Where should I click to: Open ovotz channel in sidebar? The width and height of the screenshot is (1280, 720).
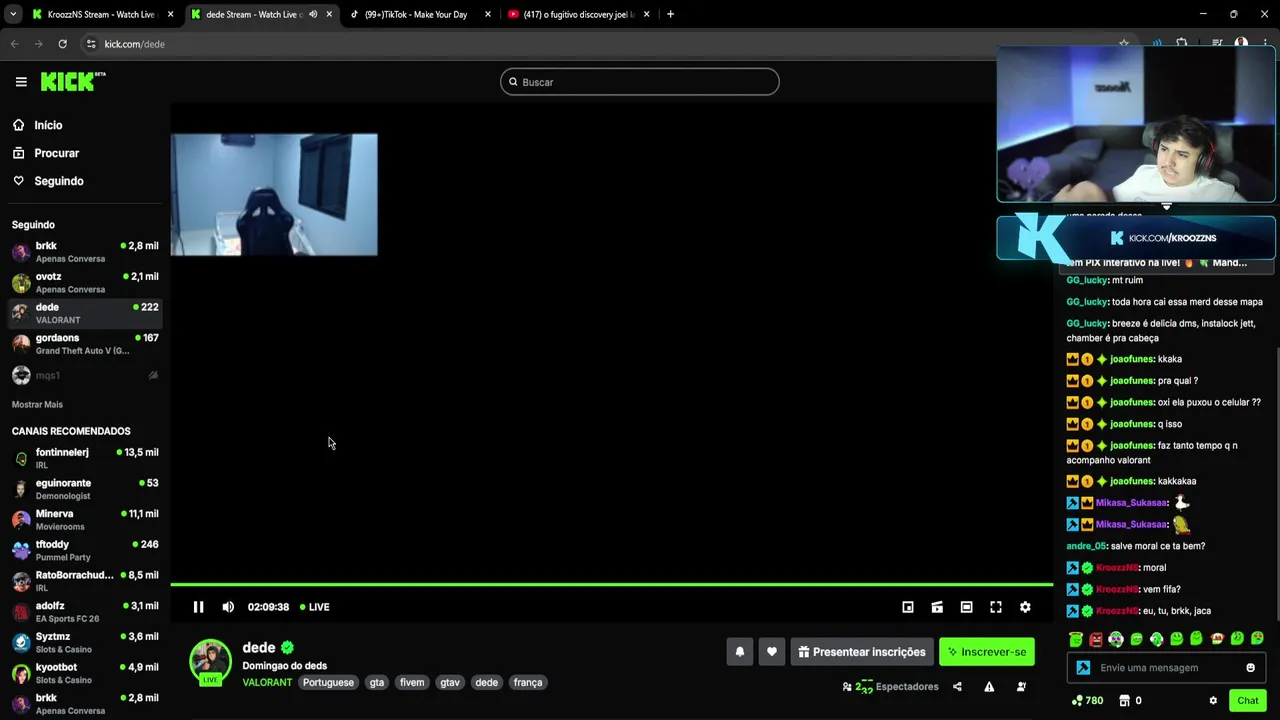pos(85,283)
